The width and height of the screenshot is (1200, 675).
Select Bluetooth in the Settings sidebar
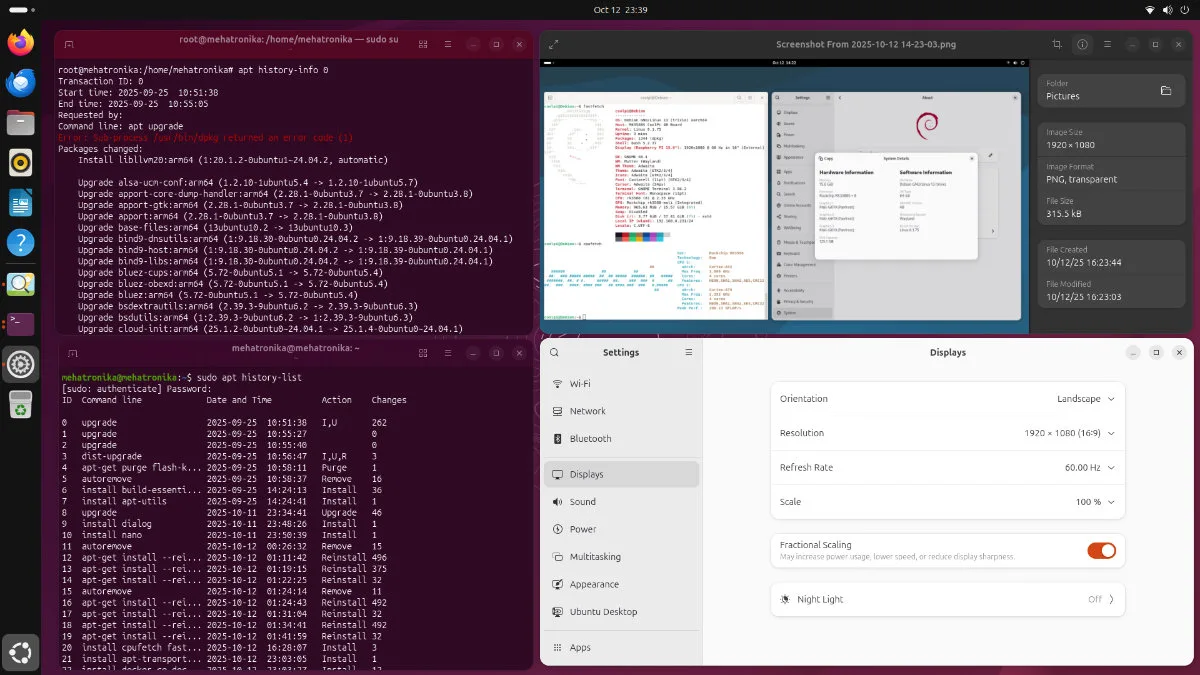coord(590,438)
